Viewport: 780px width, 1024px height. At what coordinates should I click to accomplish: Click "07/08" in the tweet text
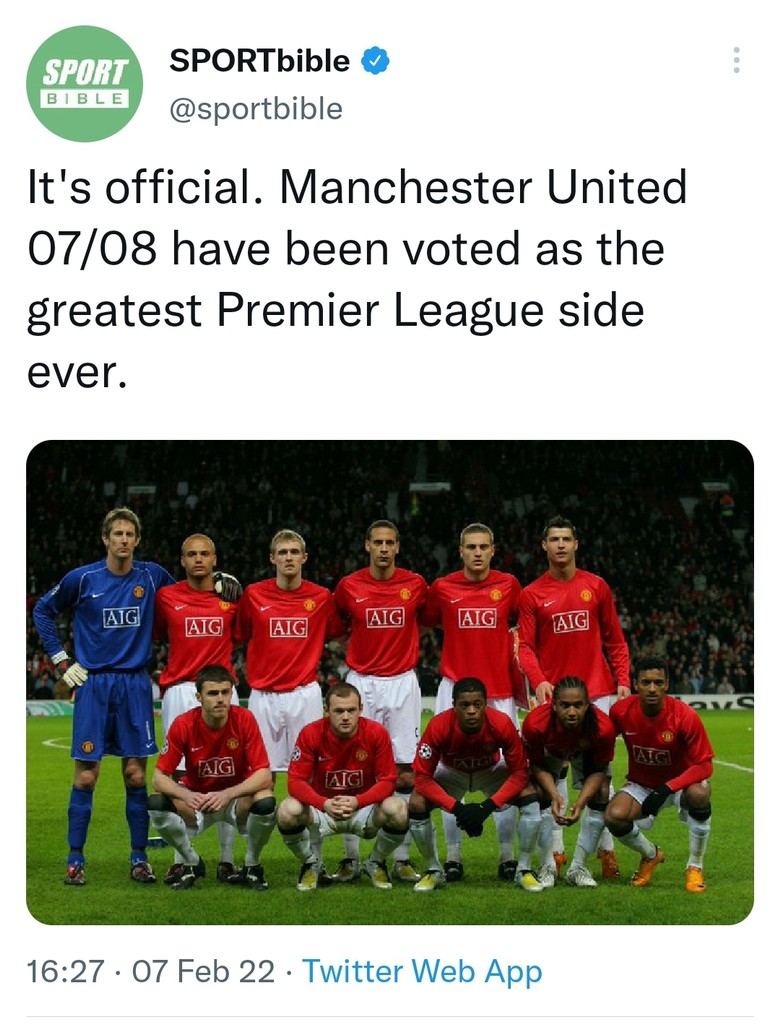(91, 249)
